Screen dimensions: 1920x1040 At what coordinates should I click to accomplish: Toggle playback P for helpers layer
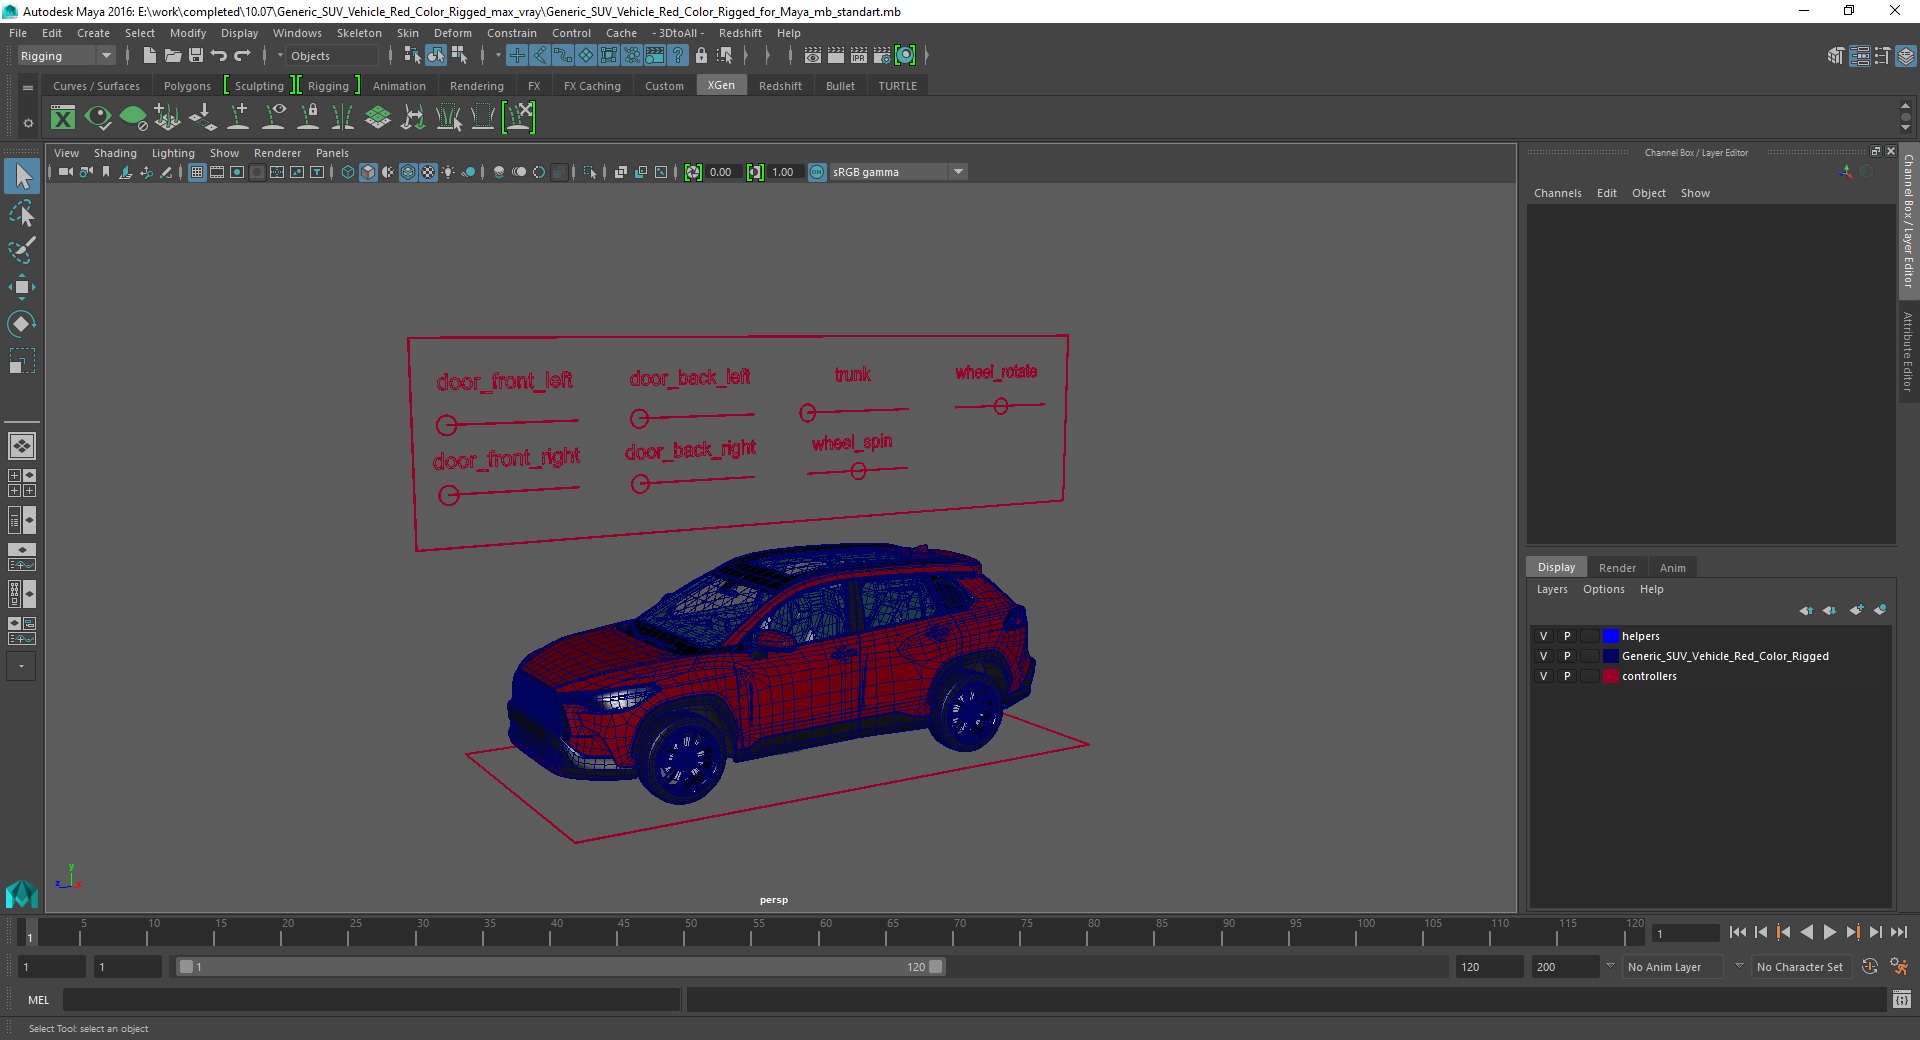click(1567, 636)
